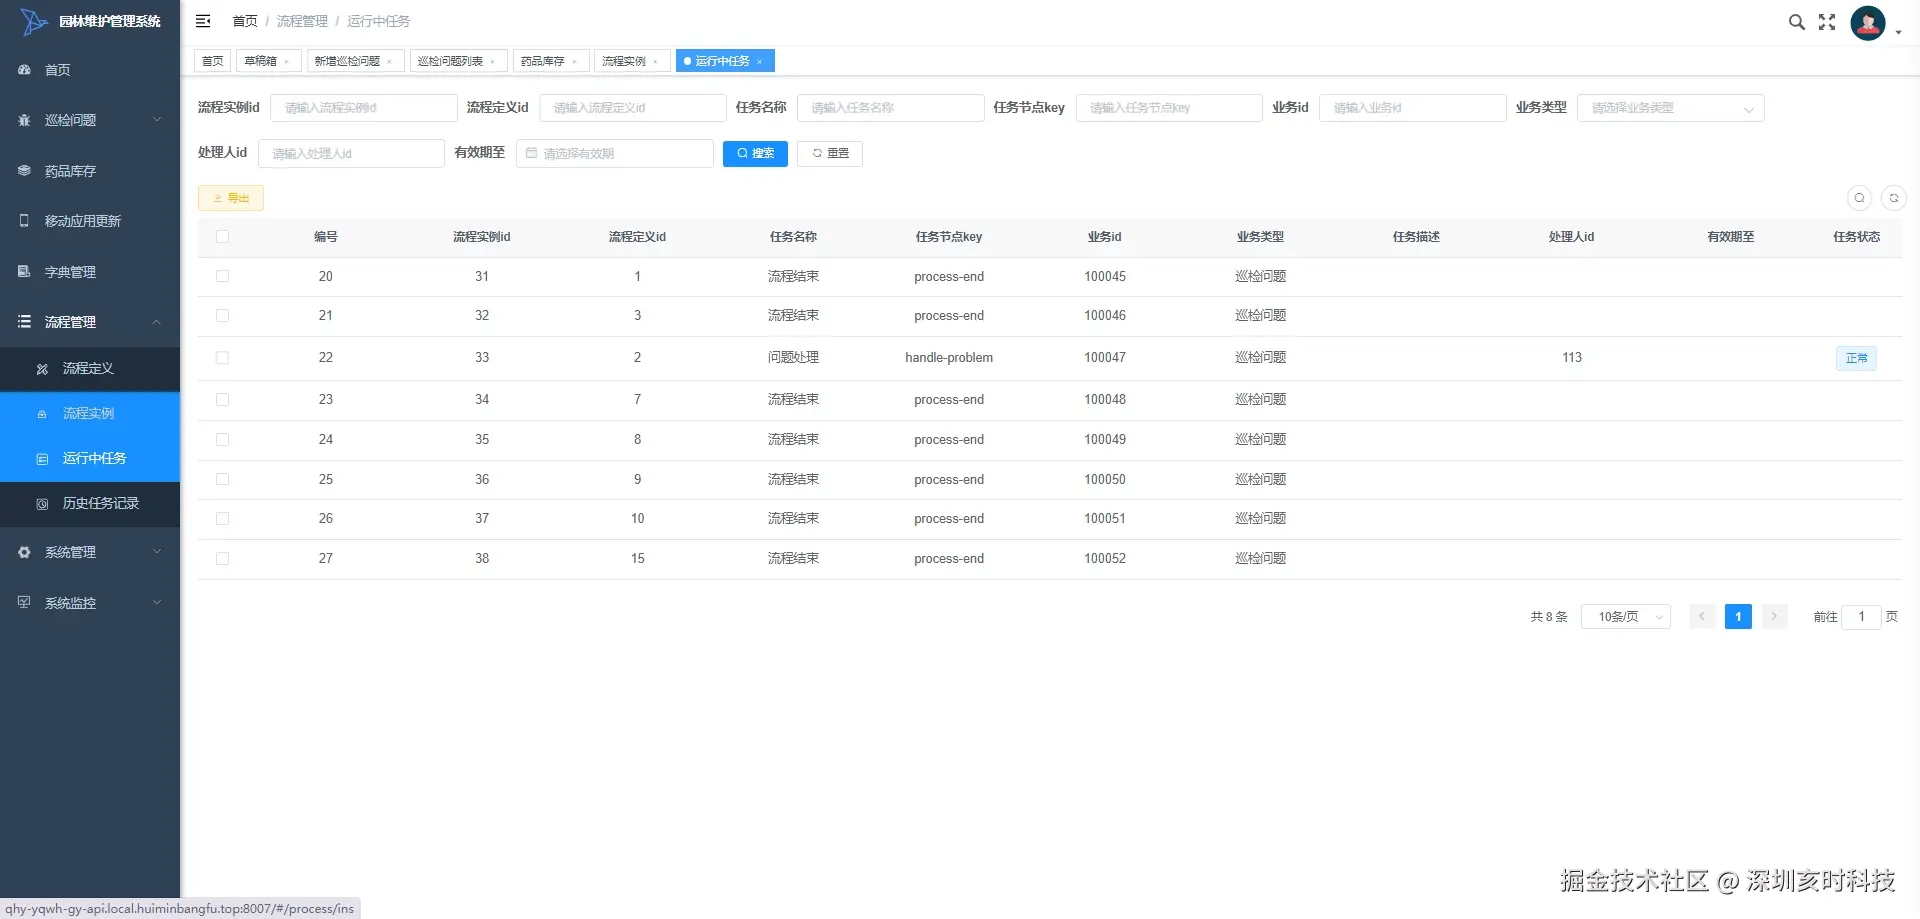Toggle fullscreen mode icon in header
This screenshot has width=1920, height=919.
pyautogui.click(x=1827, y=22)
